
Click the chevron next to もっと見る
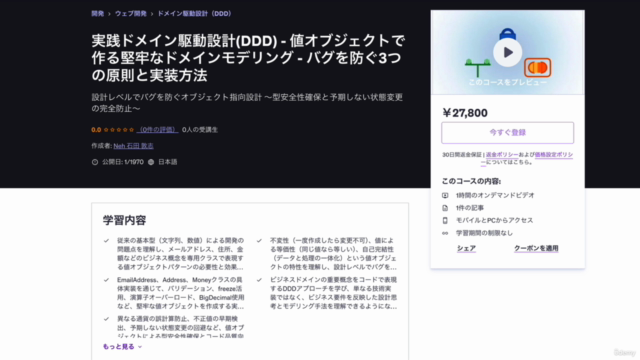(140, 347)
